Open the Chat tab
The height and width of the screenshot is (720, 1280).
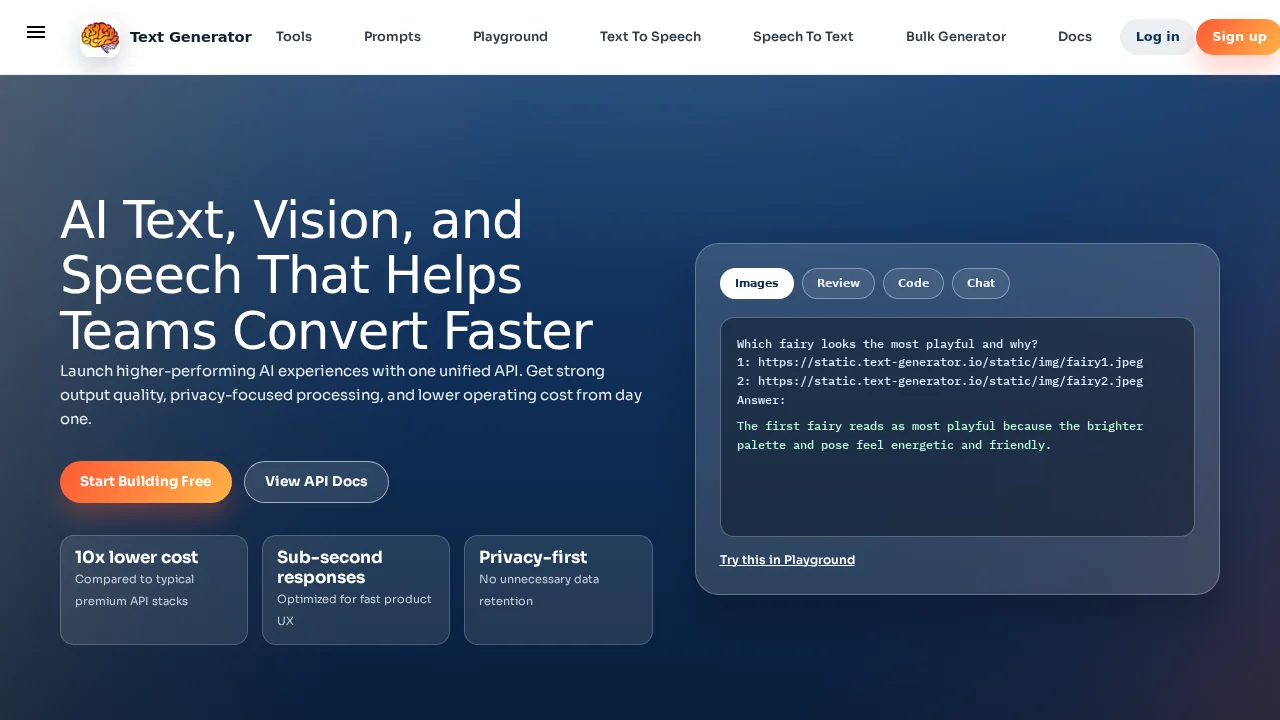pos(980,283)
